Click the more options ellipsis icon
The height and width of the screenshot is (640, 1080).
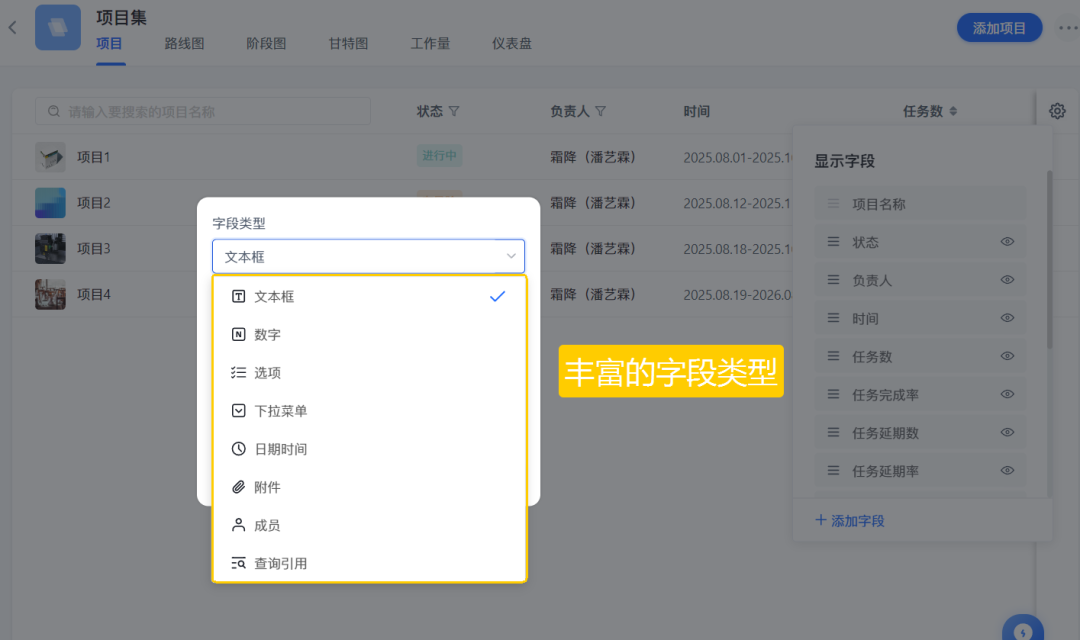coord(1067,28)
